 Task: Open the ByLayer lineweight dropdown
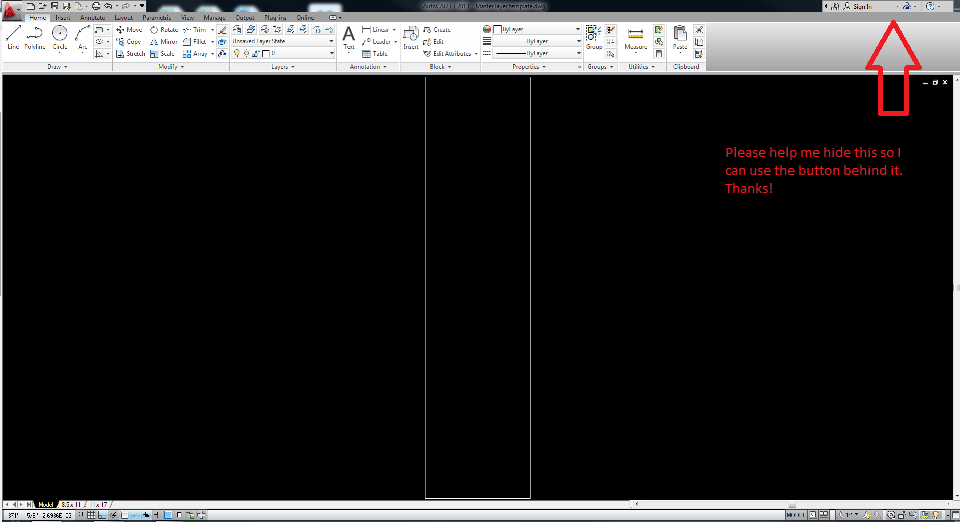(x=537, y=41)
